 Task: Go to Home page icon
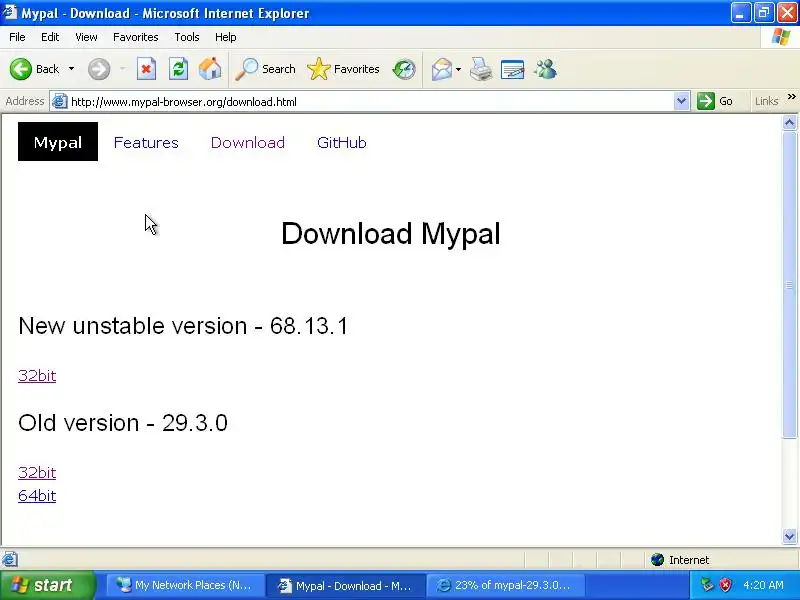210,69
